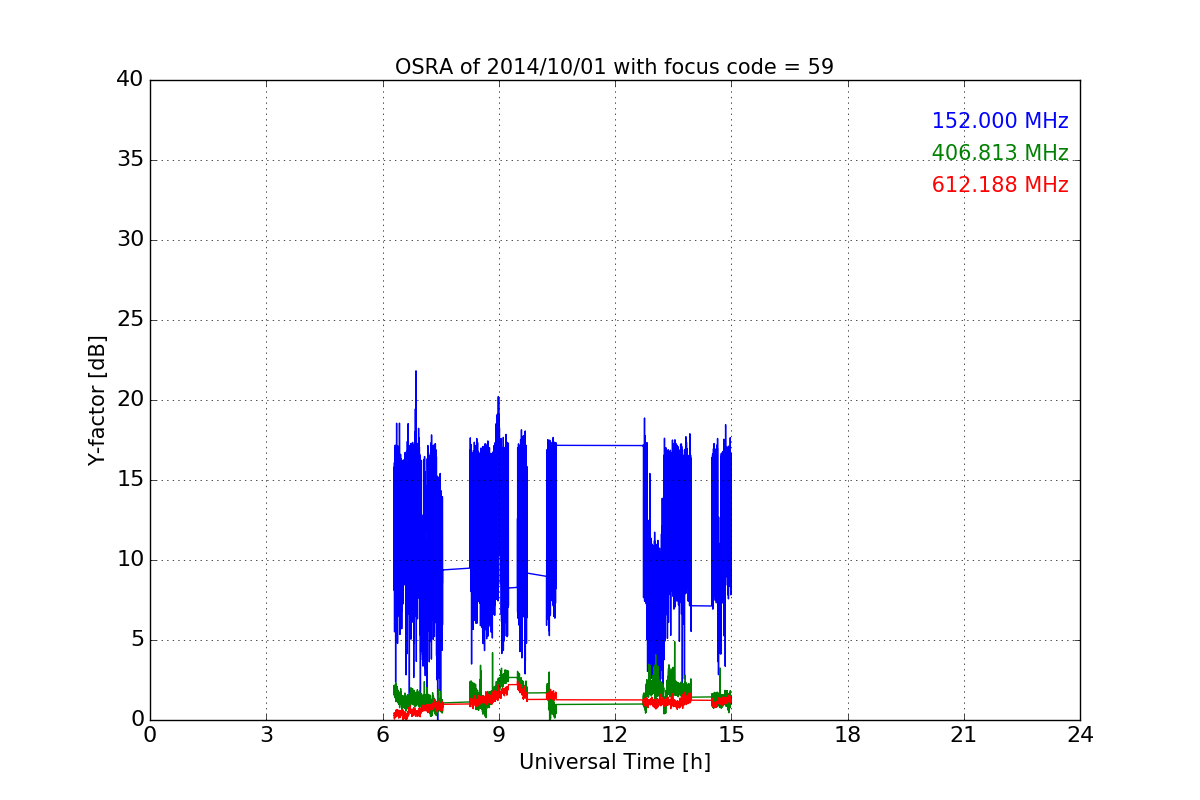
Task: Click the y-axis tick label 5
Action: click(x=136, y=640)
